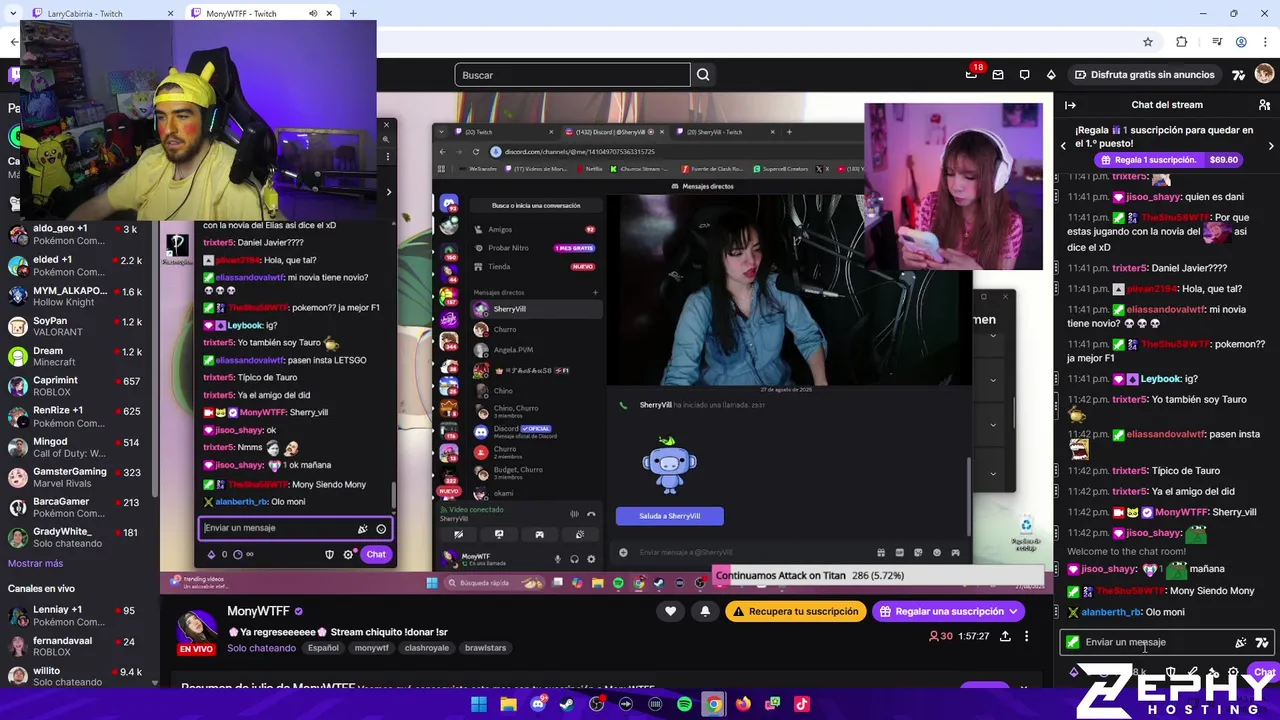Click Solo chateando category link under title
The image size is (1280, 720).
pos(261,648)
